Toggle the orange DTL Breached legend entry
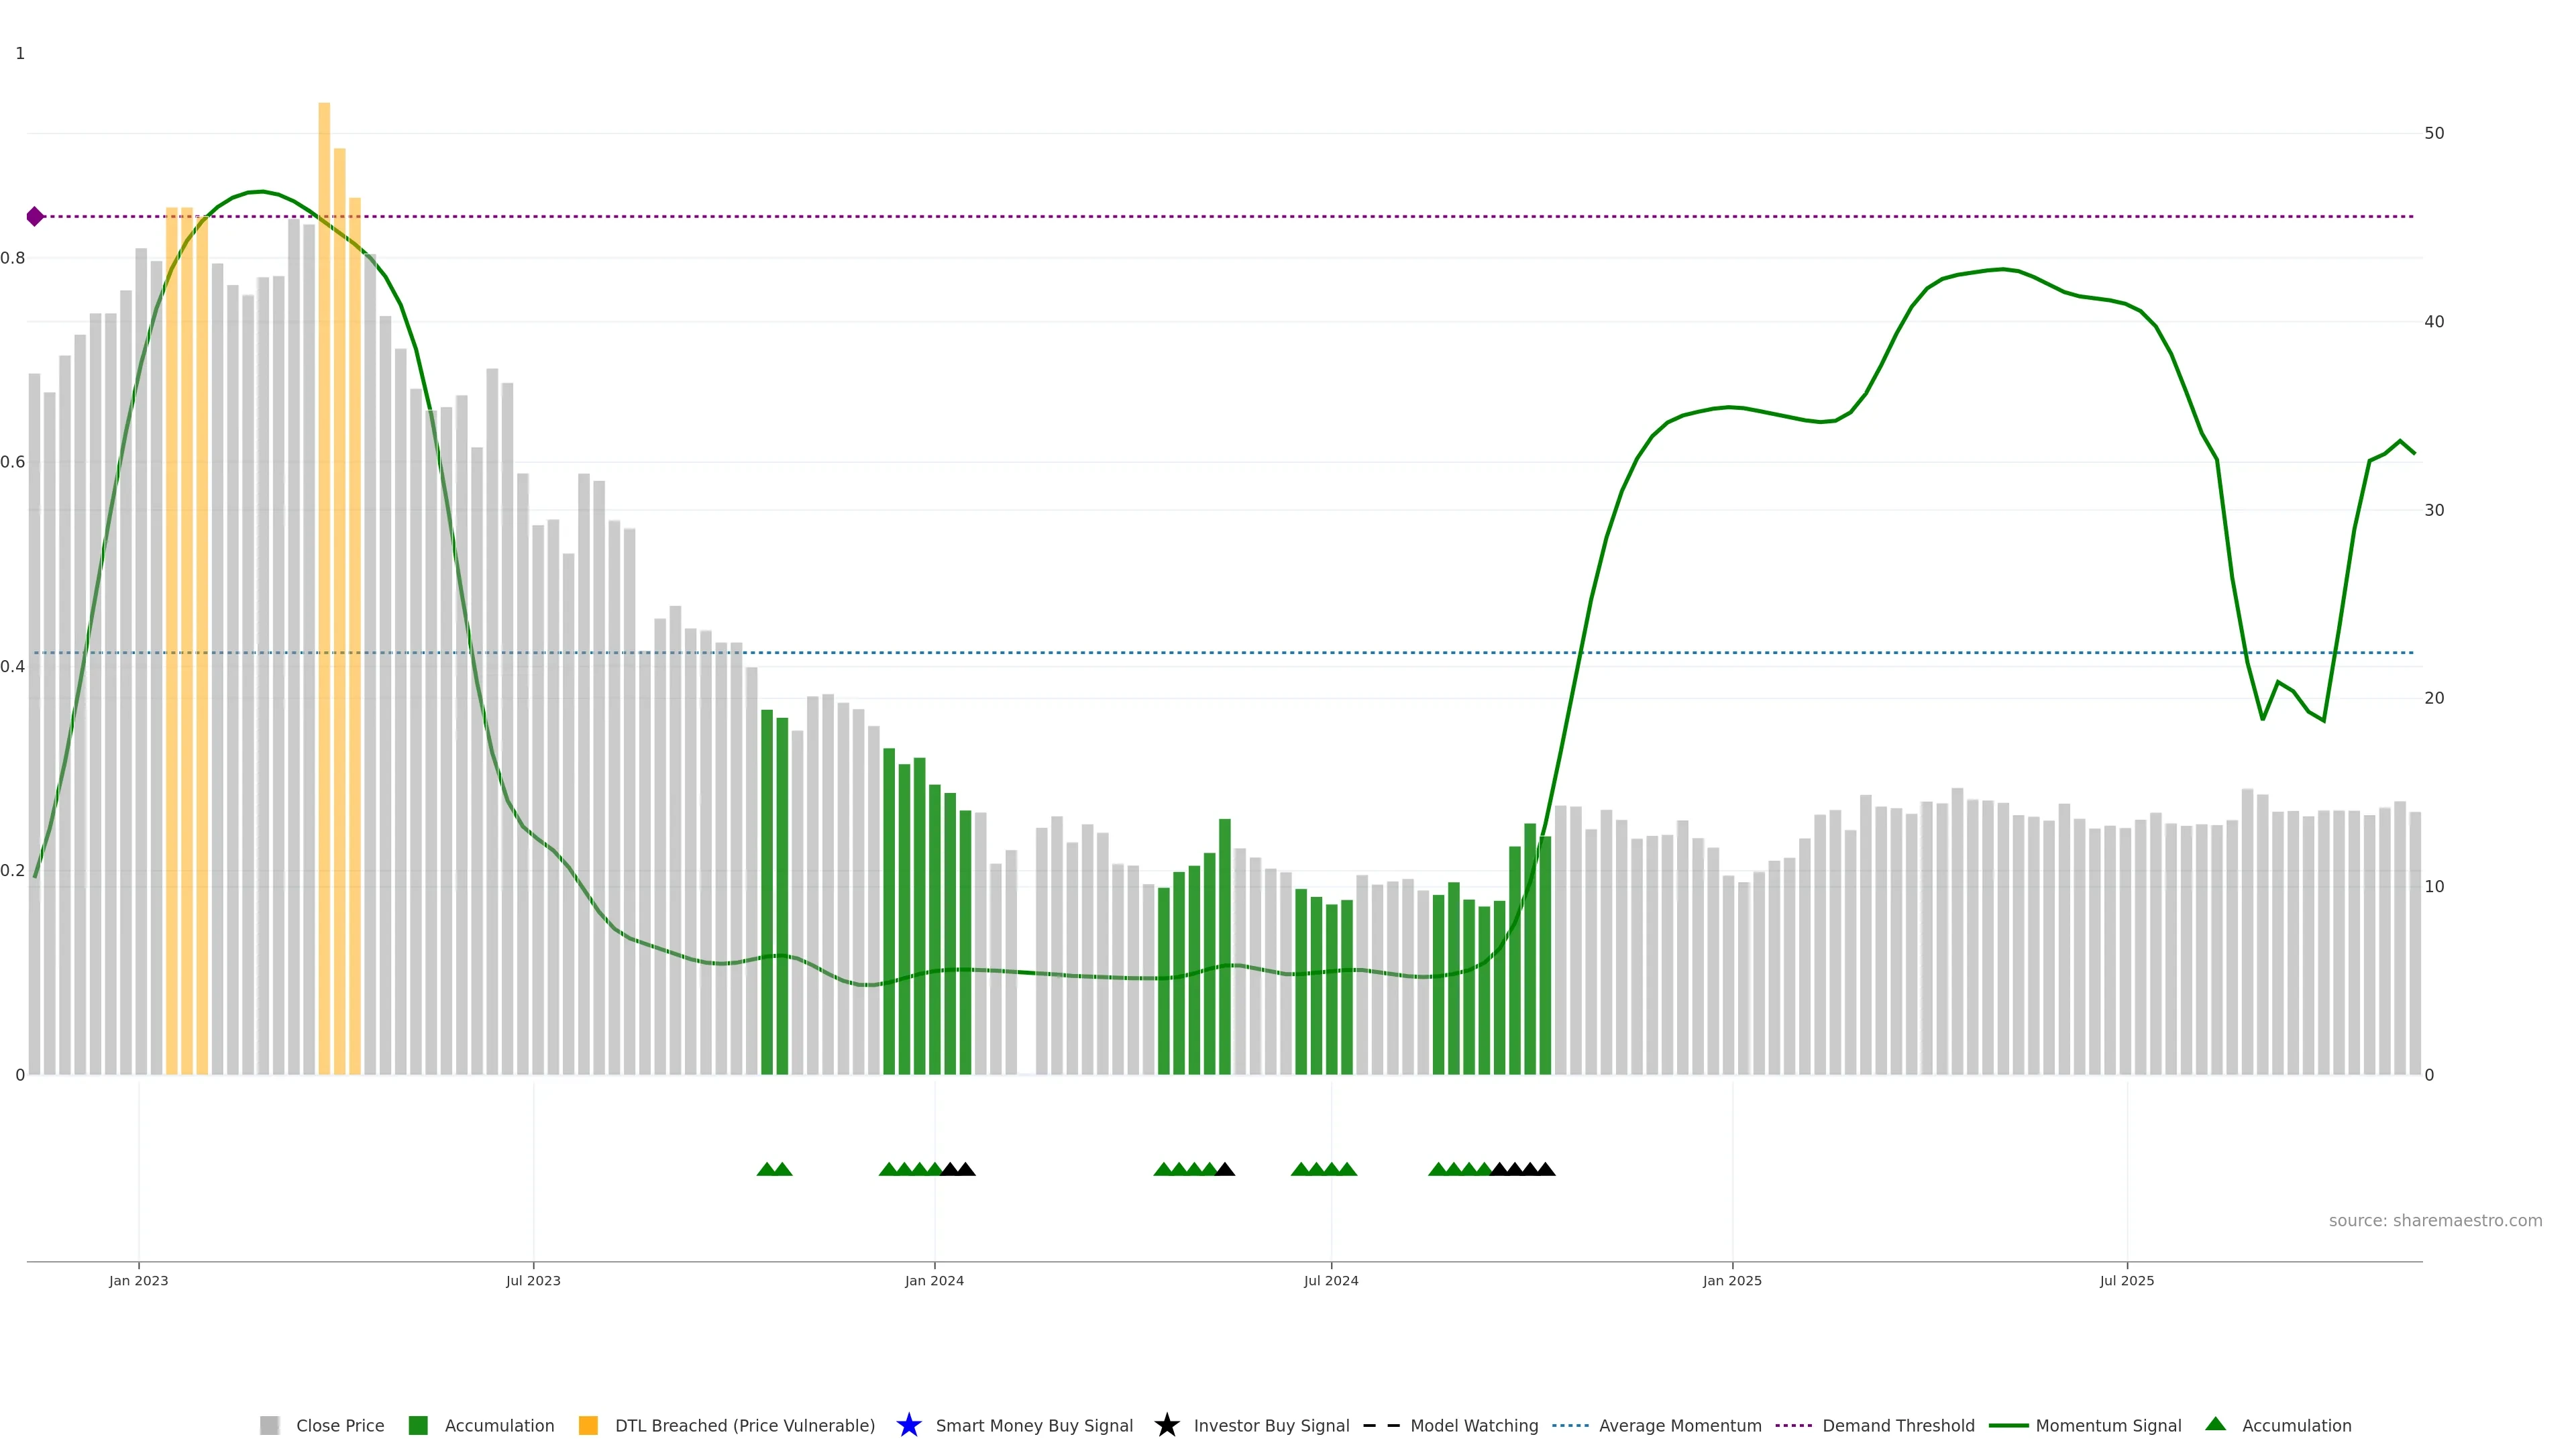 pos(588,1425)
